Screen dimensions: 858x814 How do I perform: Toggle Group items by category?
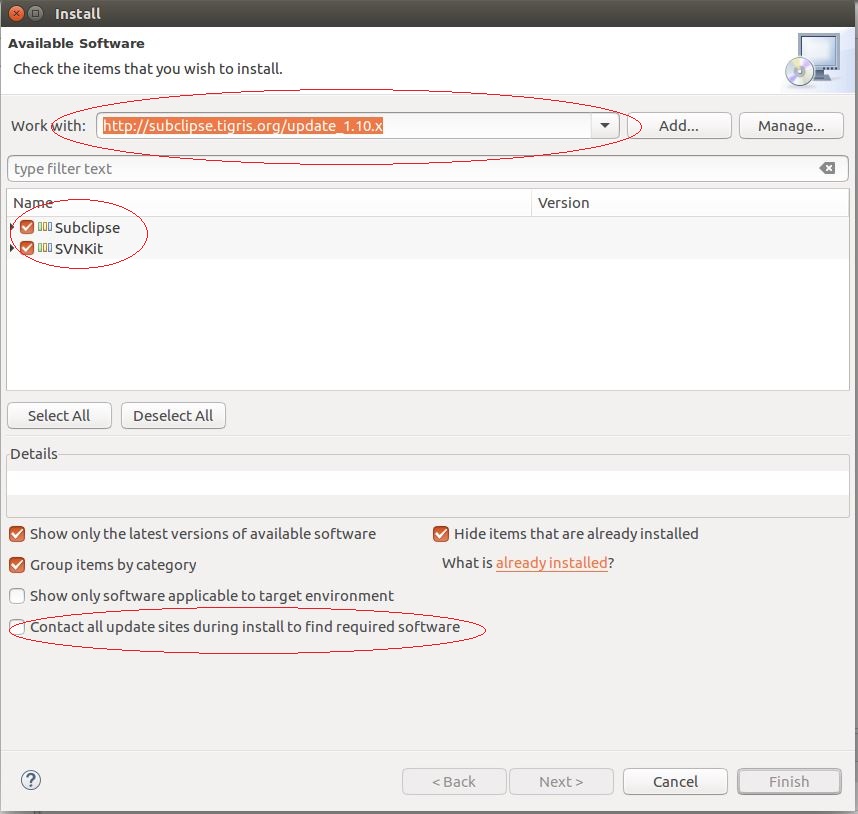pyautogui.click(x=17, y=565)
